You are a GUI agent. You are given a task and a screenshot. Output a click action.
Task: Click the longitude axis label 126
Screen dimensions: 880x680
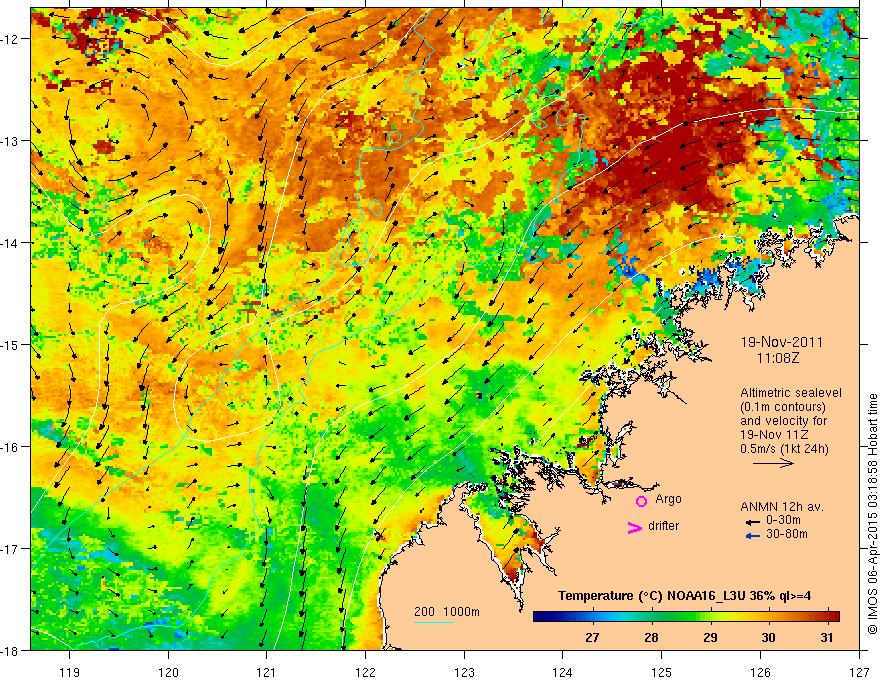(x=760, y=672)
